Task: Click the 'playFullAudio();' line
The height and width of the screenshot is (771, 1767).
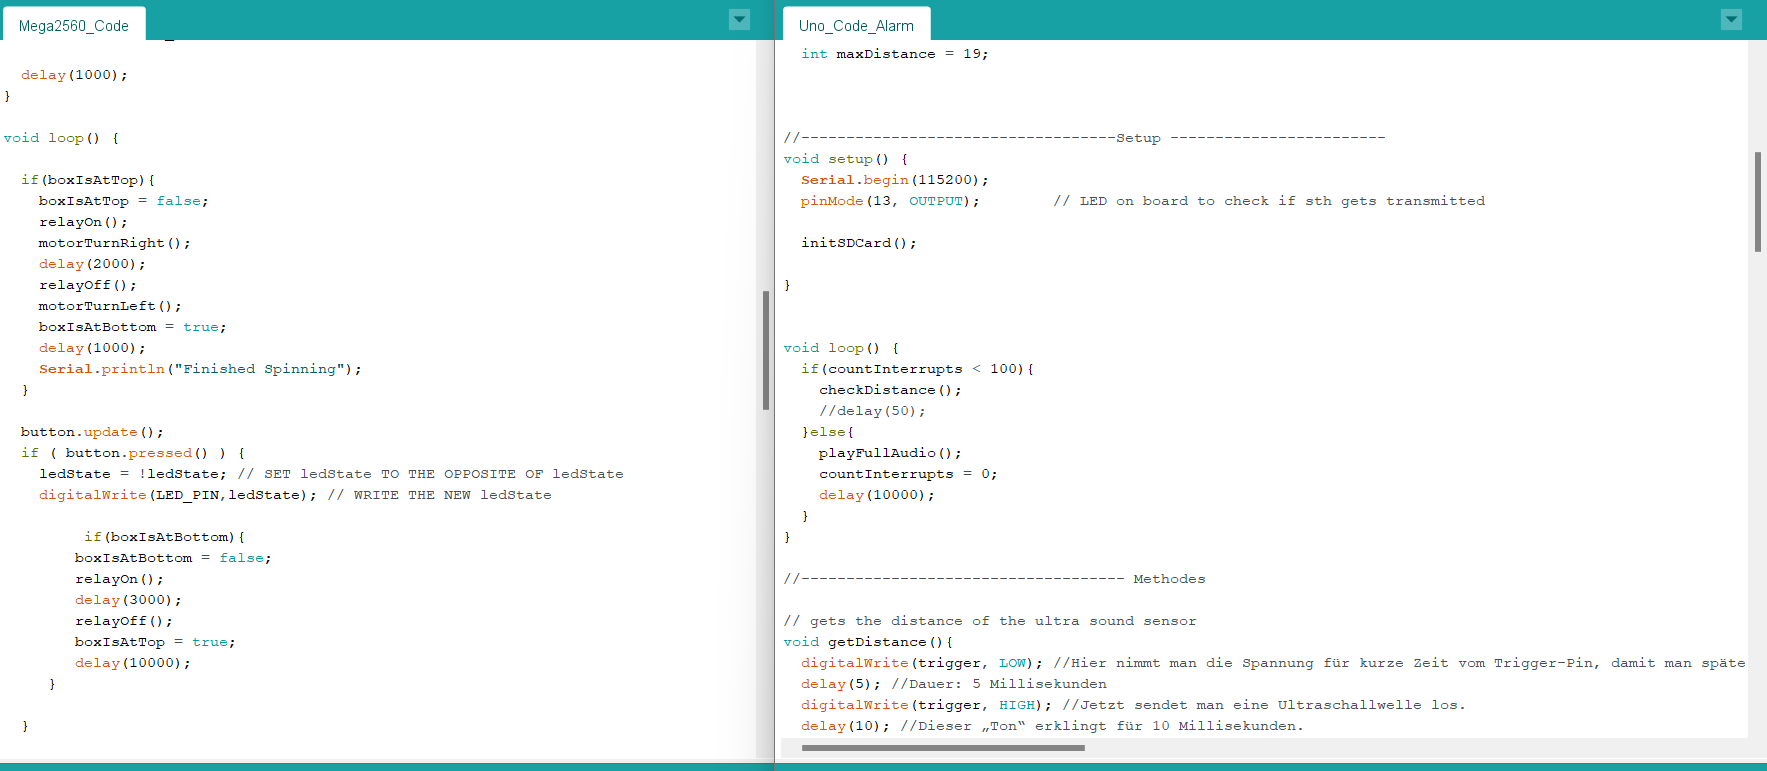Action: [x=890, y=453]
